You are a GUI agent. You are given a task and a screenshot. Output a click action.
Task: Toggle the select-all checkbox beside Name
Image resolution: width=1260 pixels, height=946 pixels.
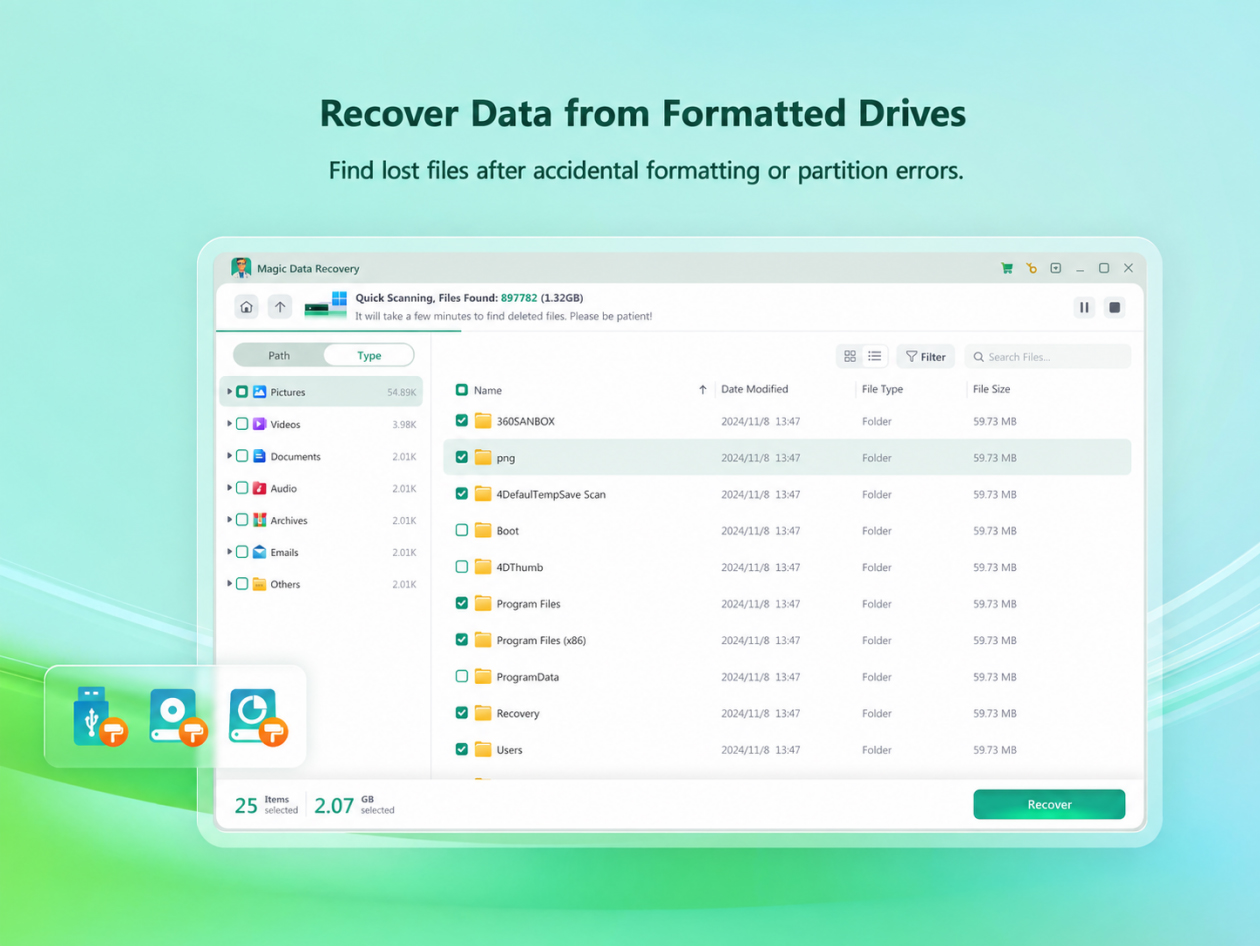[461, 390]
